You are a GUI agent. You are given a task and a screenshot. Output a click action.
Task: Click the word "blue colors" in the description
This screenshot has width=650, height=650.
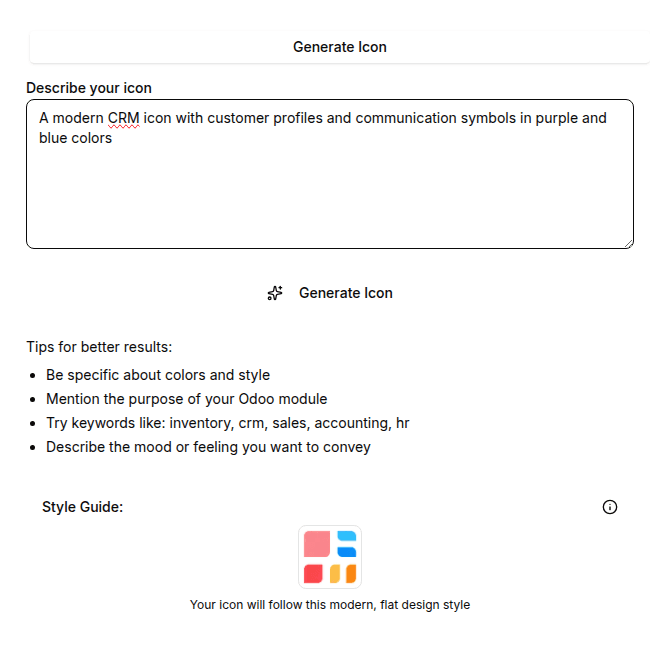coord(75,138)
